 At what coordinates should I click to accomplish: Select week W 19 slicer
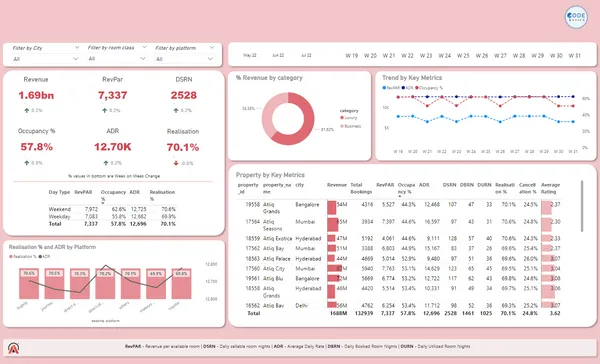coord(352,55)
